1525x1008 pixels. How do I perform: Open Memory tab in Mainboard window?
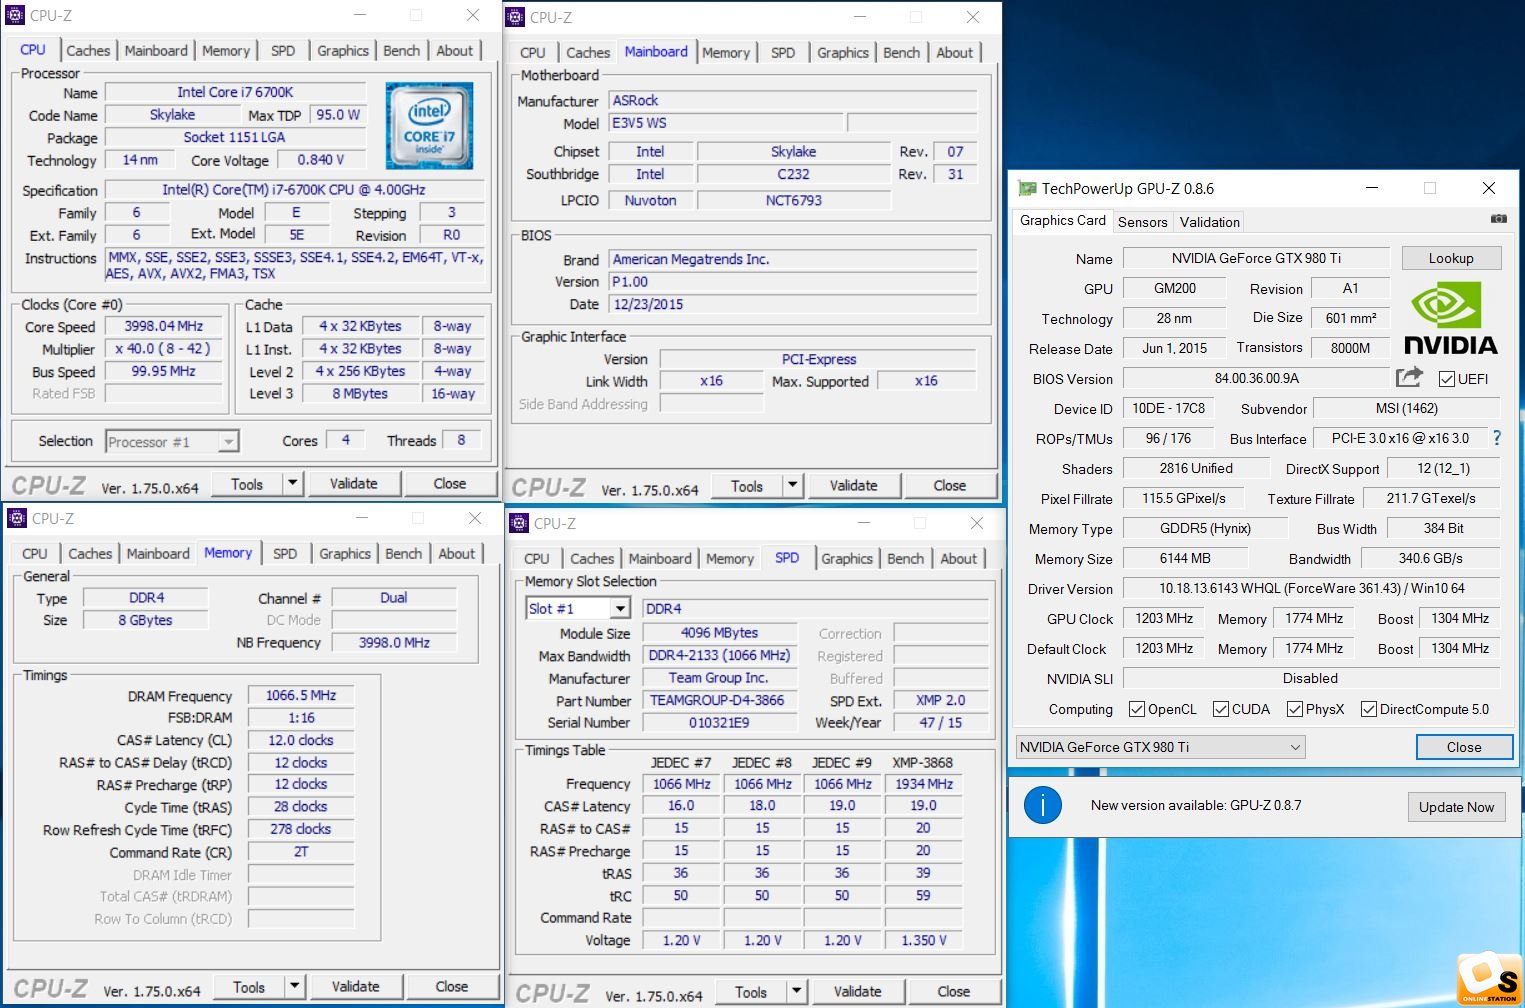click(x=726, y=52)
